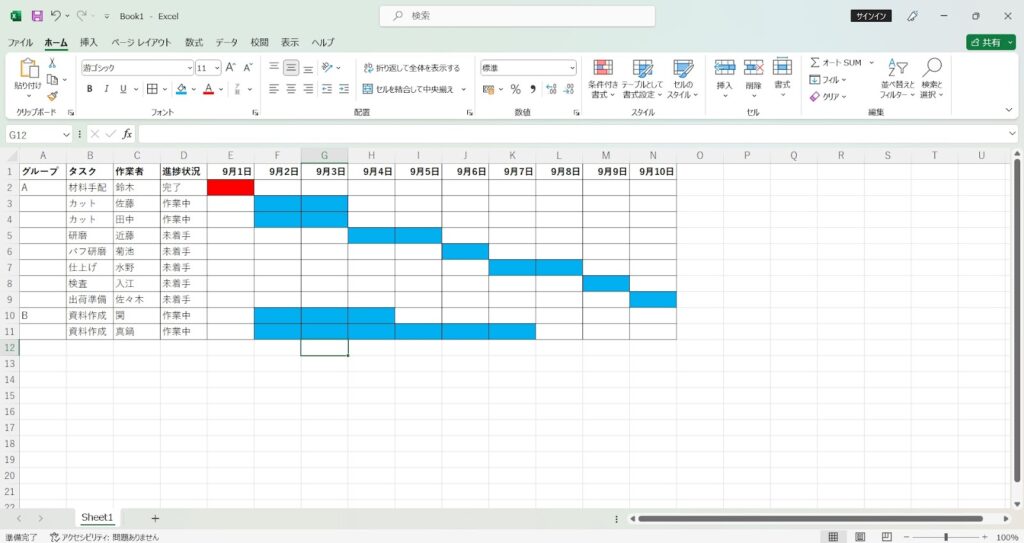The width and height of the screenshot is (1024, 543).
Task: Click the increase indent icon
Action: click(346, 89)
